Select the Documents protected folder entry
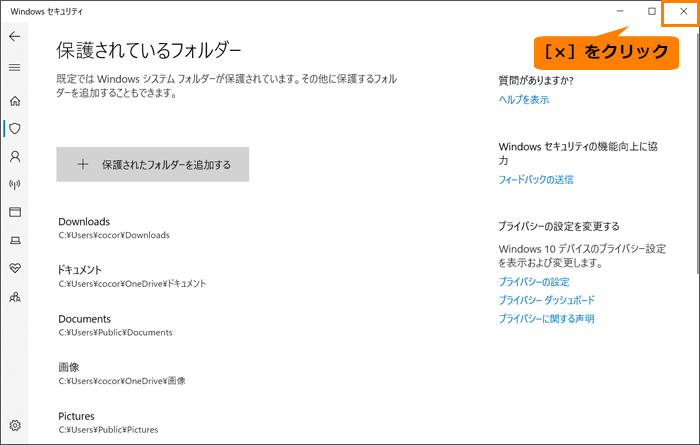This screenshot has height=445, width=700. tap(115, 325)
